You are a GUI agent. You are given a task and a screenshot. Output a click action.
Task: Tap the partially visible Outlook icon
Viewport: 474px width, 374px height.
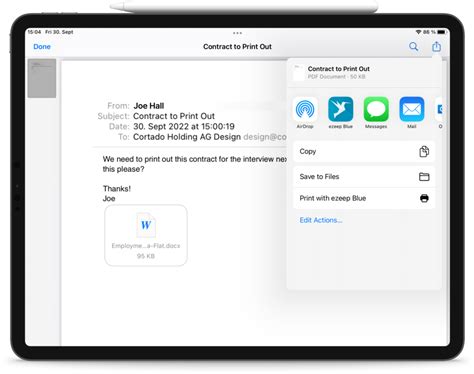439,109
